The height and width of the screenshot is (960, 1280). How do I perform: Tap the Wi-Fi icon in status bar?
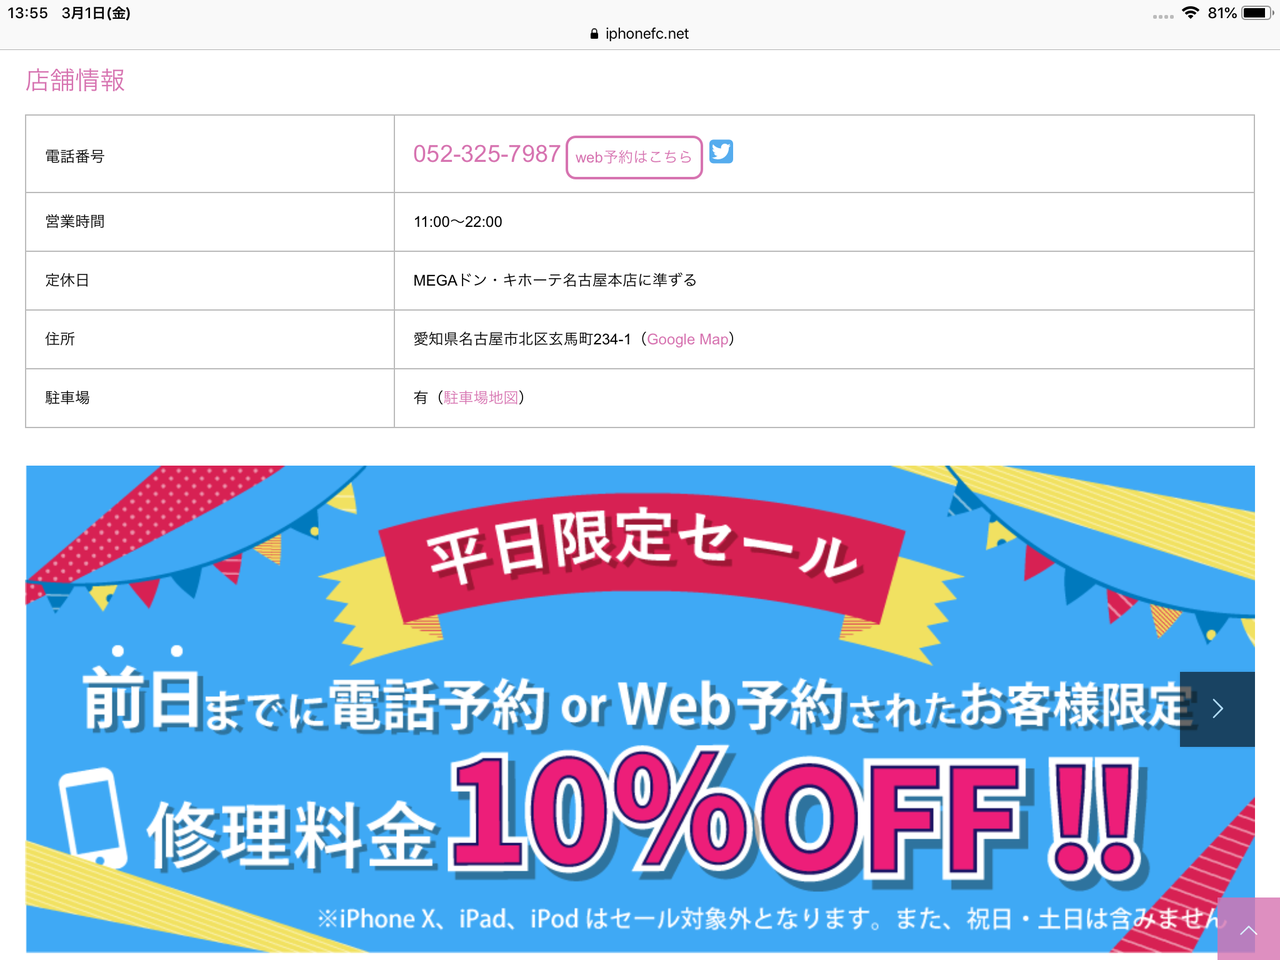point(1190,13)
